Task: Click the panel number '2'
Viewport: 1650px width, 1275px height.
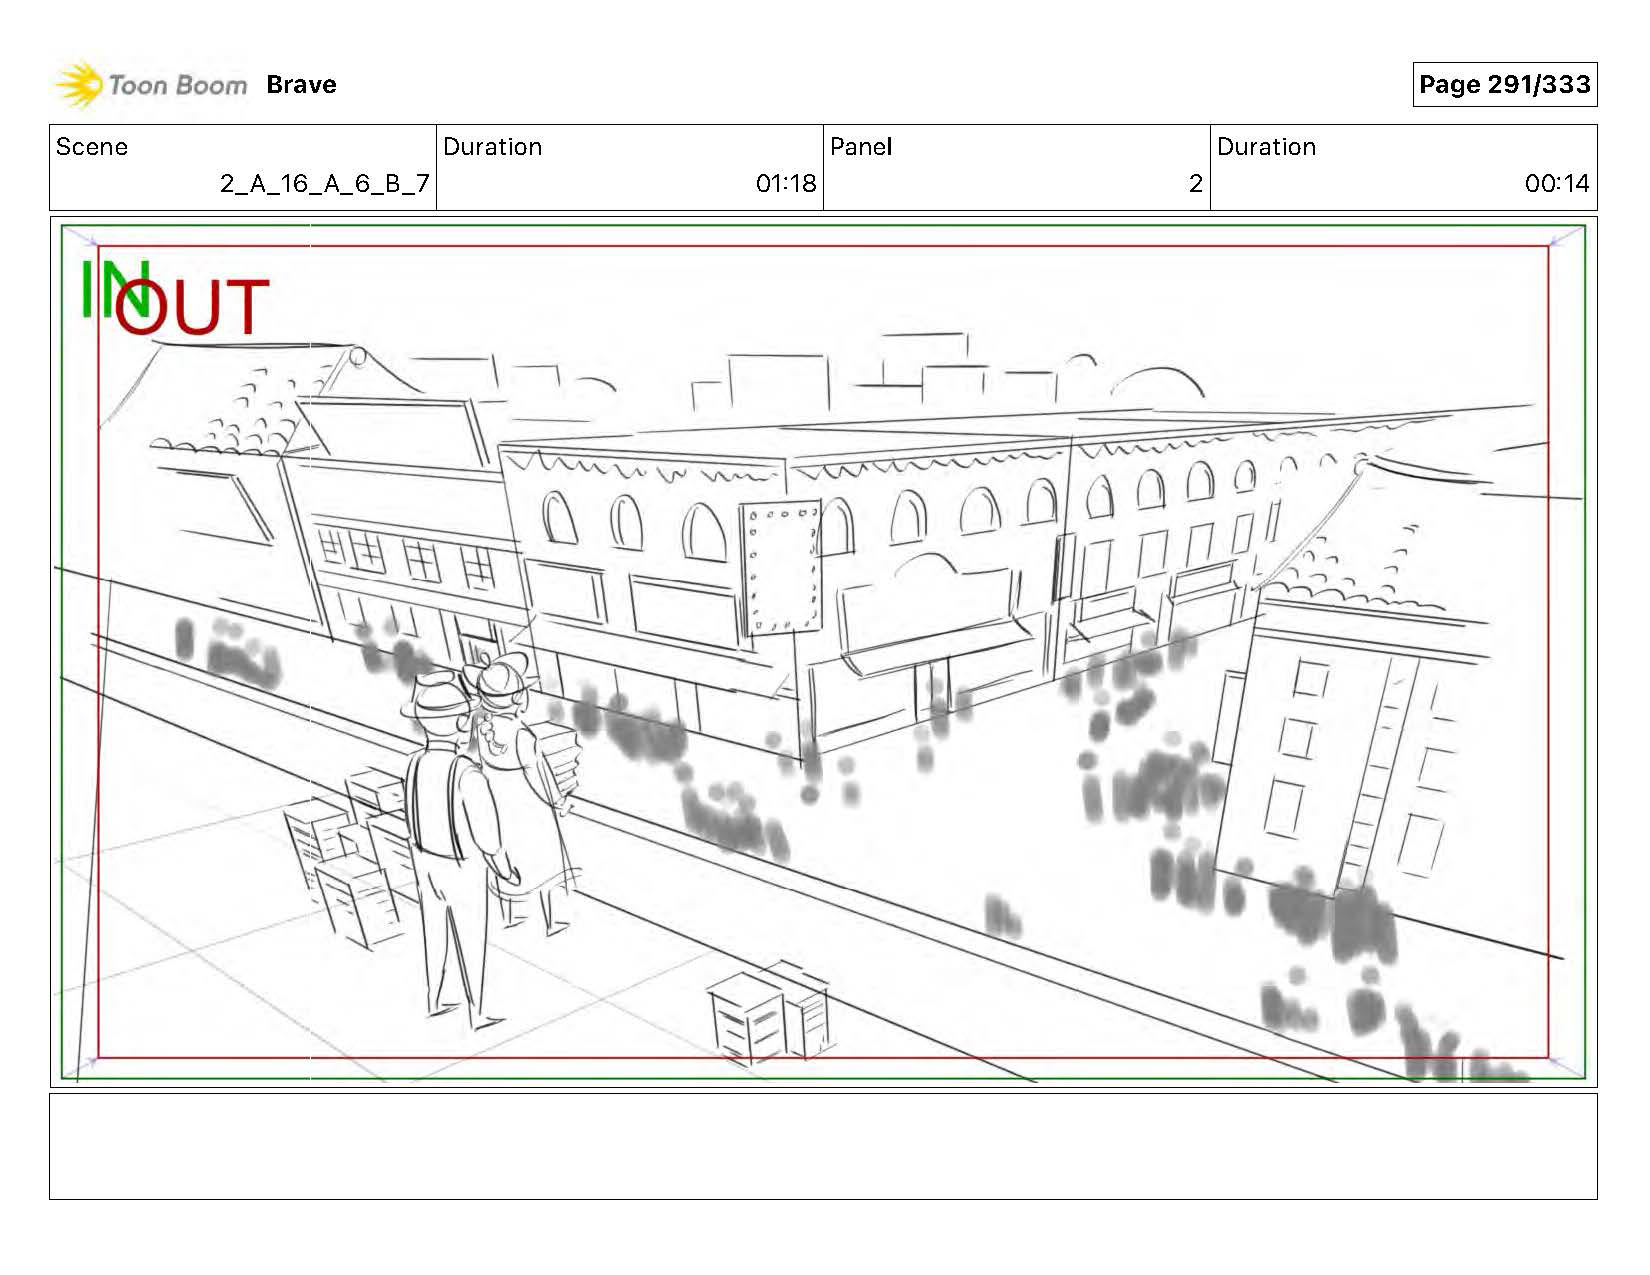Action: coord(1195,184)
